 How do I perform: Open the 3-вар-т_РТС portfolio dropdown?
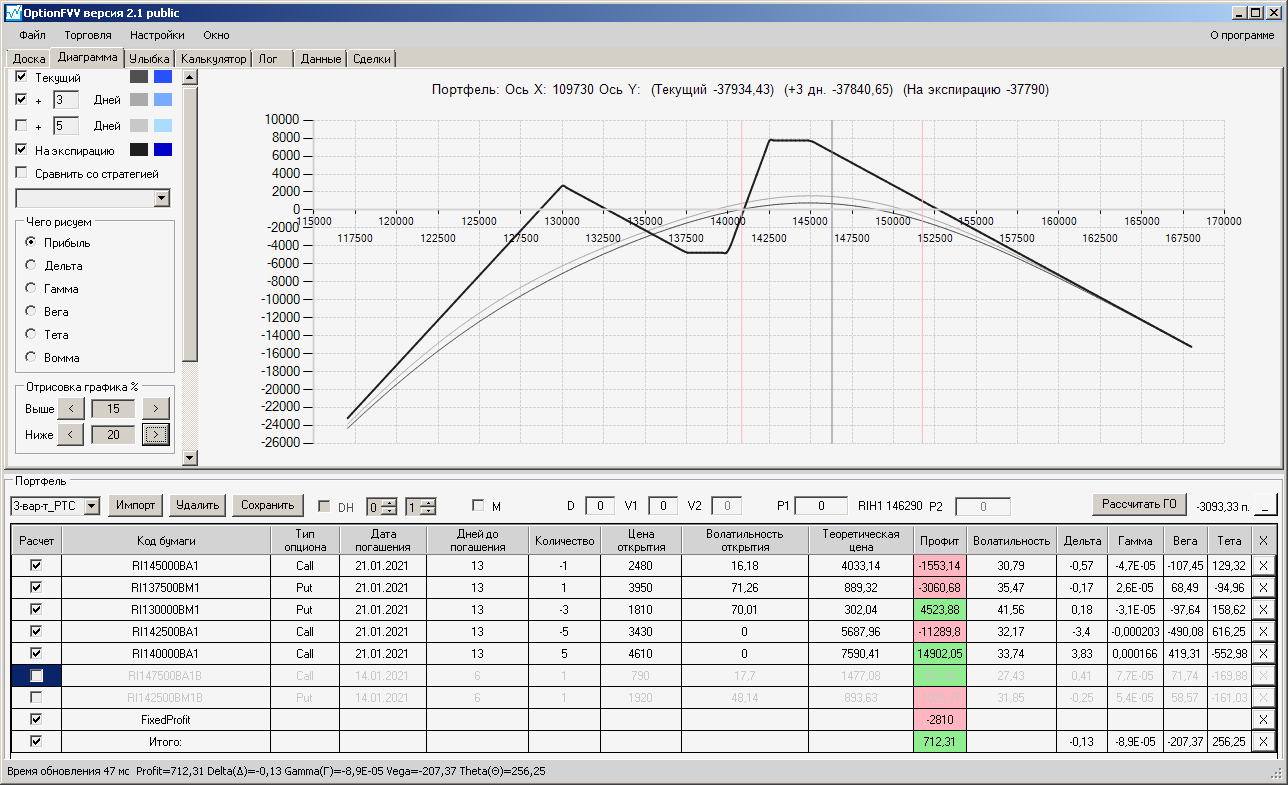92,505
